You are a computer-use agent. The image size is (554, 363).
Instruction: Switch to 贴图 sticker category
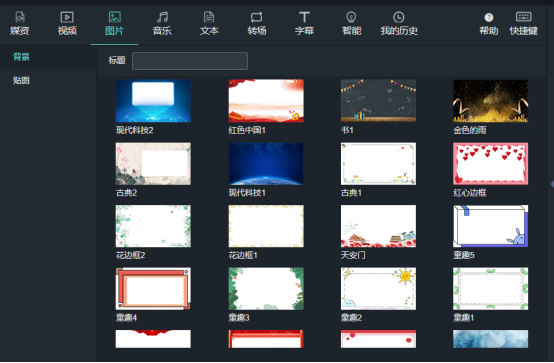21,80
